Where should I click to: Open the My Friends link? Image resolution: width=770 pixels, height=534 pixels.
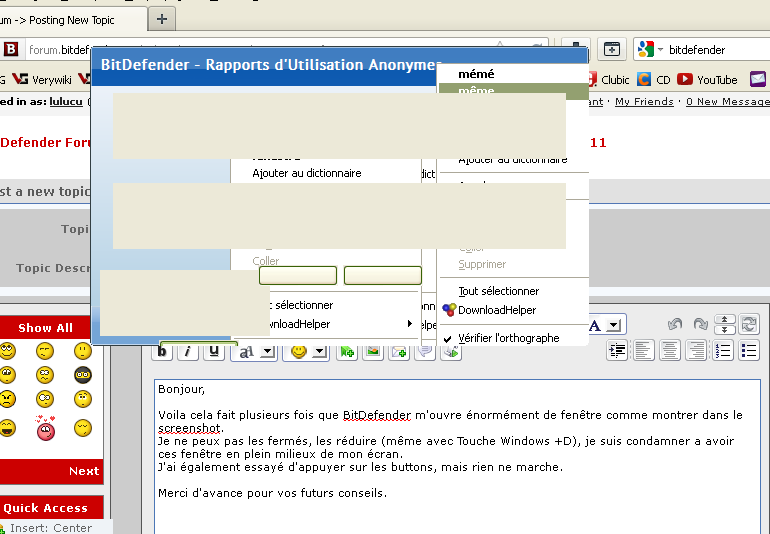(644, 102)
